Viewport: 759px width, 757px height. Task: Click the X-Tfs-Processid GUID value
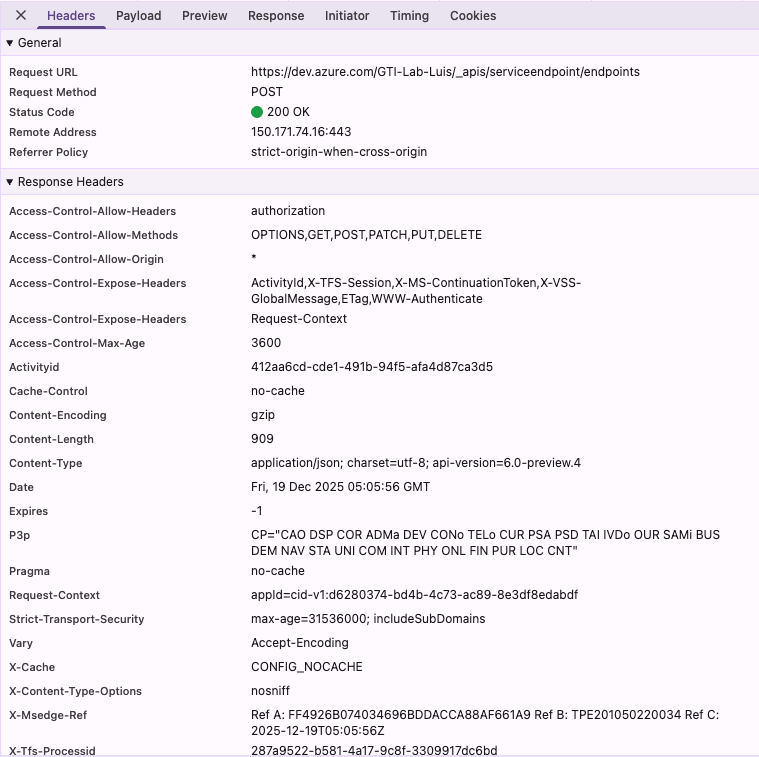pyautogui.click(x=374, y=751)
